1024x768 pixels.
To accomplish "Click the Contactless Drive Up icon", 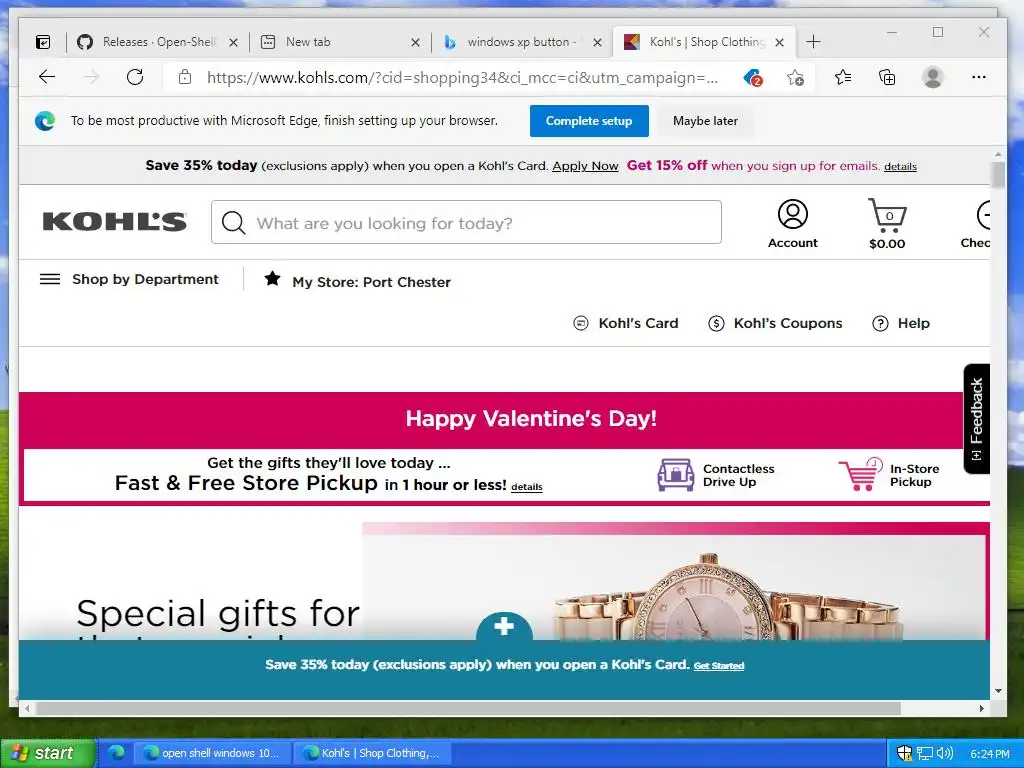I will (x=675, y=475).
